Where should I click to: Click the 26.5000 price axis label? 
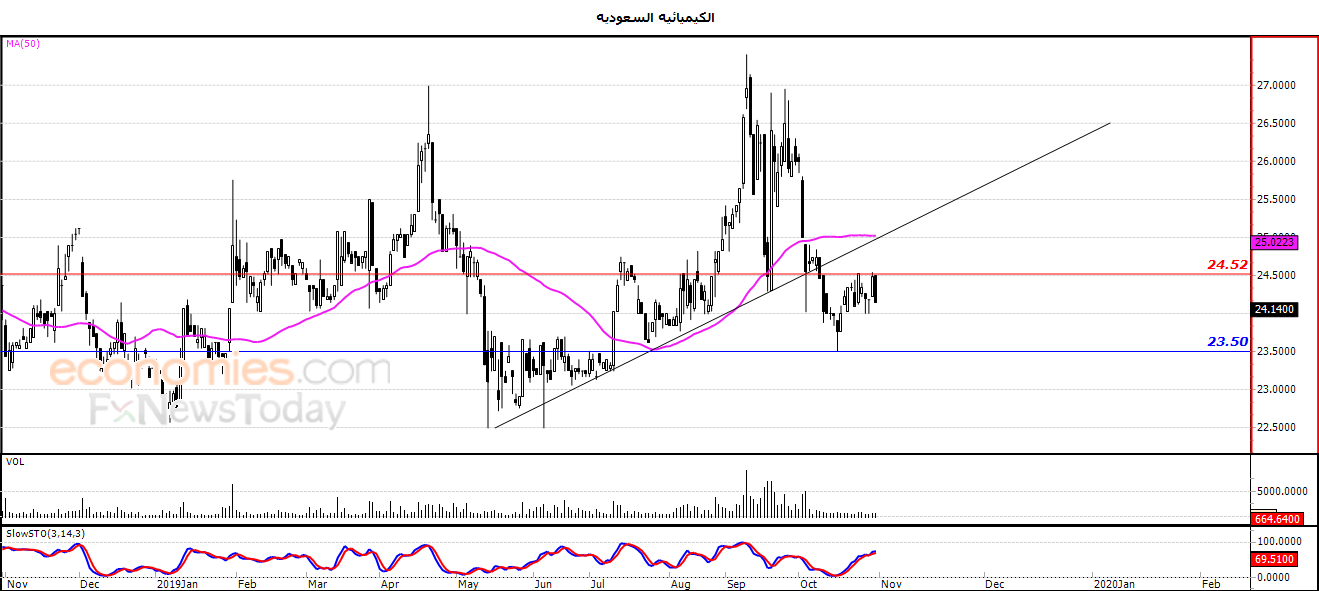(x=1275, y=123)
